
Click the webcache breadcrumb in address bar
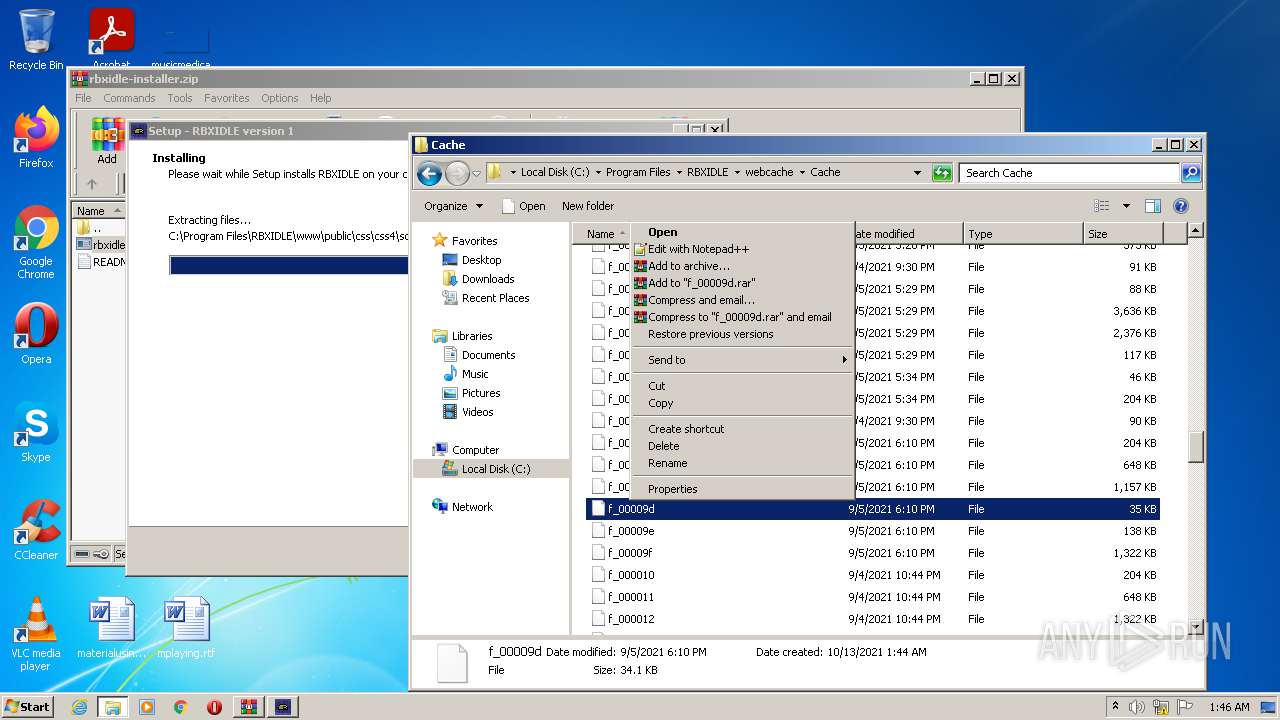coord(769,172)
